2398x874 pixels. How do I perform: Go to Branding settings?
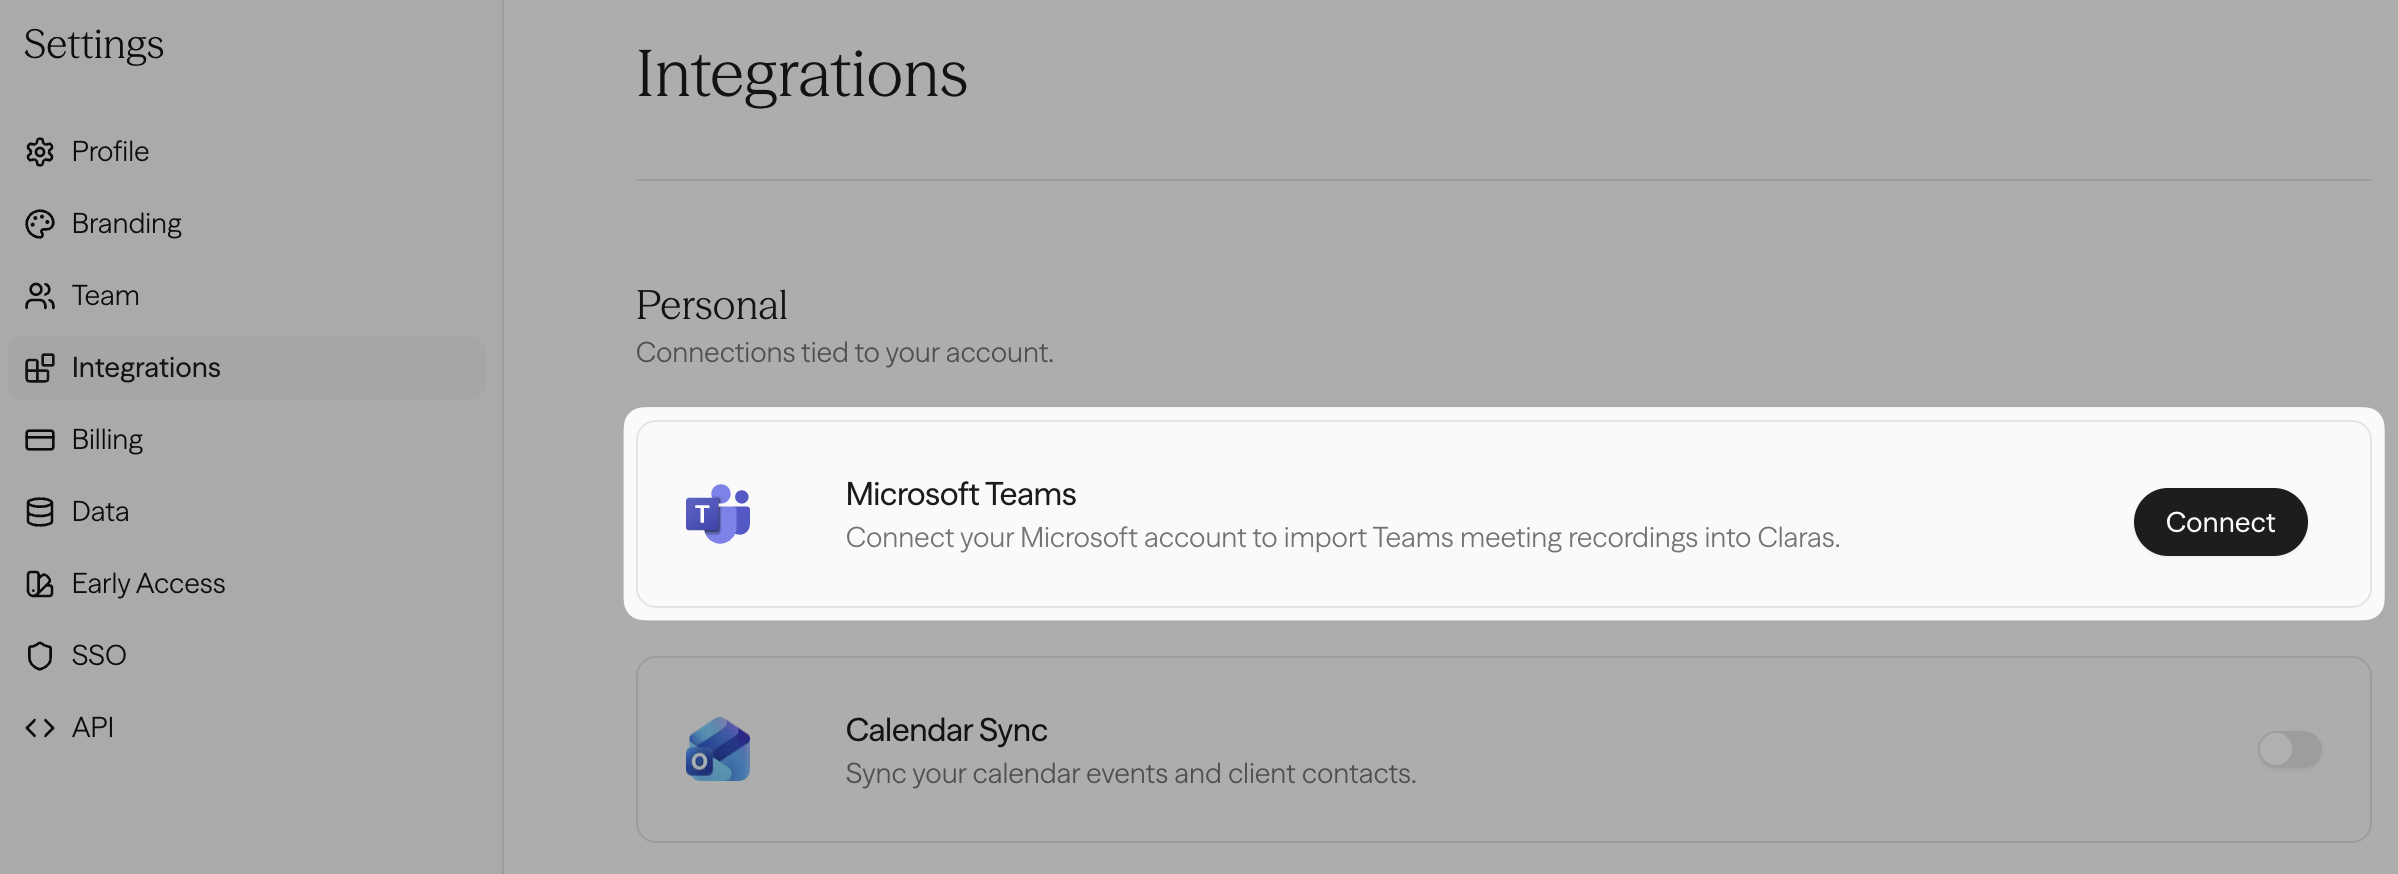pyautogui.click(x=247, y=224)
